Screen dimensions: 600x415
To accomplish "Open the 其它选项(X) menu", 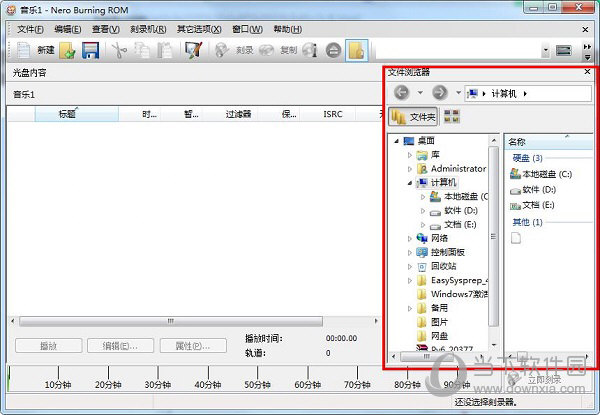I will coord(199,29).
